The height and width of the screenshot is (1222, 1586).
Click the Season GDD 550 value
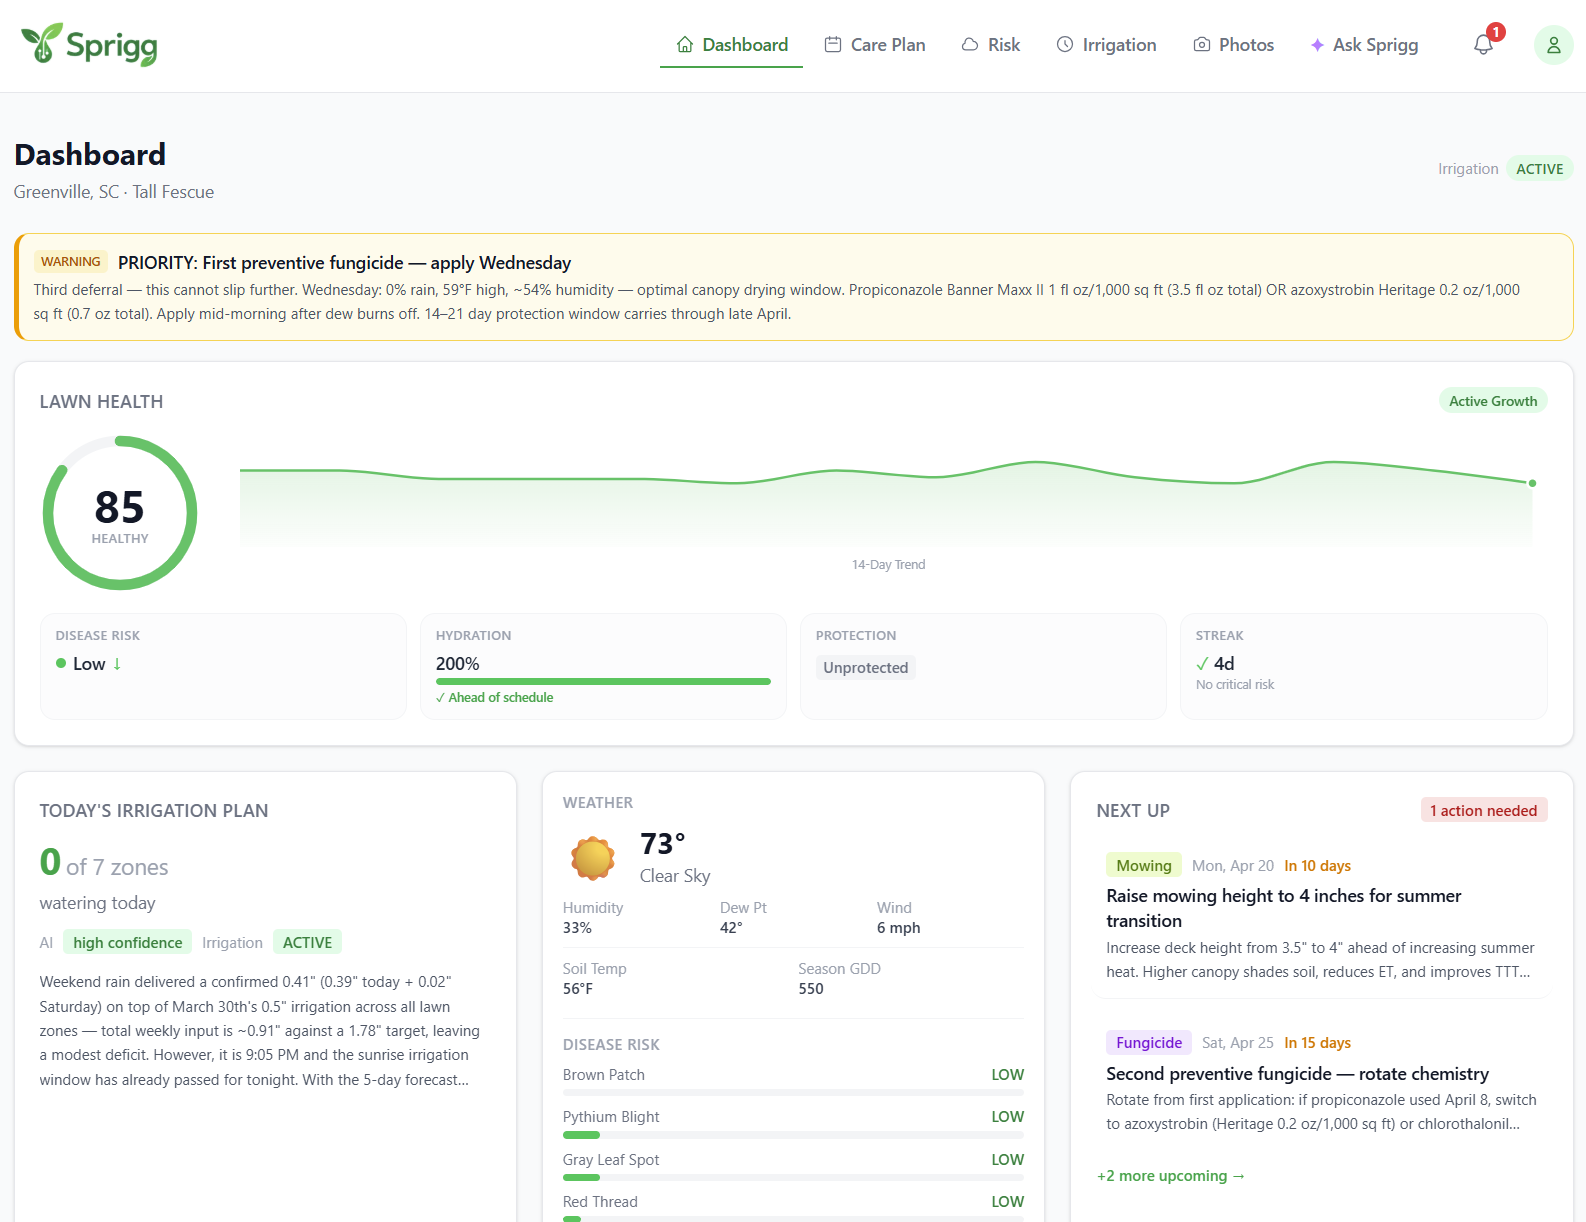811,989
